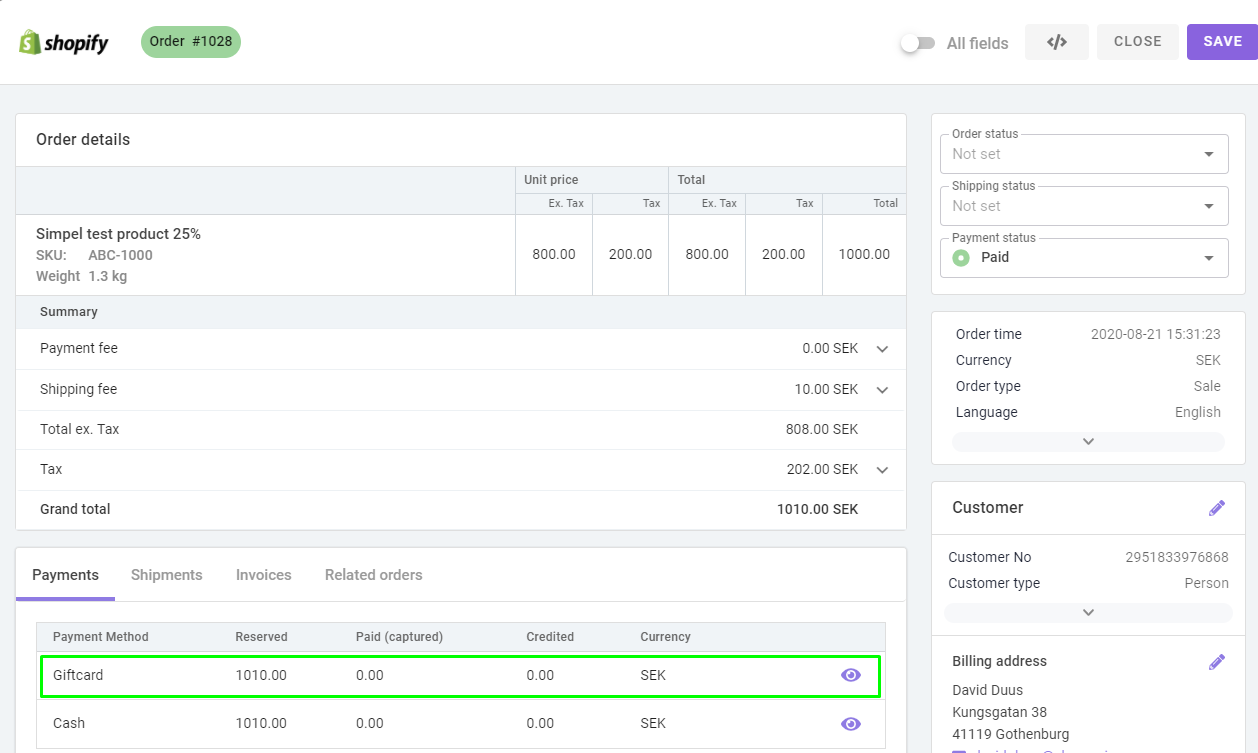Switch to the Invoices tab
Image resolution: width=1258 pixels, height=753 pixels.
(x=264, y=575)
